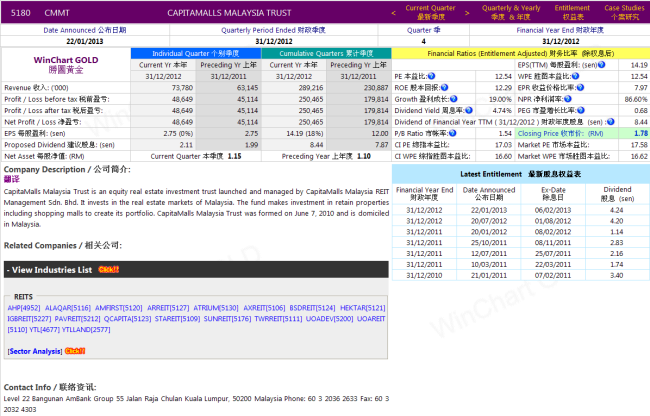Open the Case Studies tab

(x=624, y=12)
